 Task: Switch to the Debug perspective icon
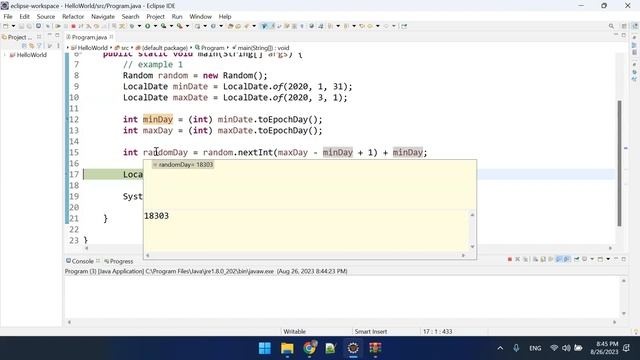tap(635, 26)
